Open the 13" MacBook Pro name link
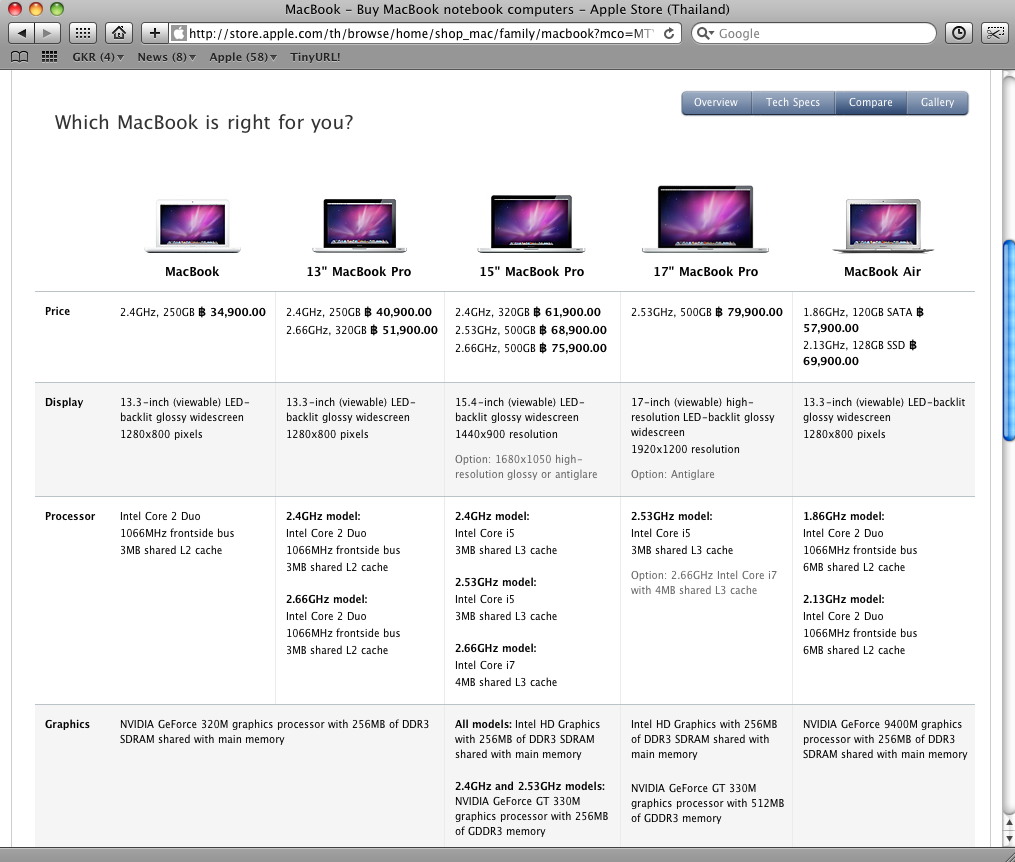 point(359,272)
